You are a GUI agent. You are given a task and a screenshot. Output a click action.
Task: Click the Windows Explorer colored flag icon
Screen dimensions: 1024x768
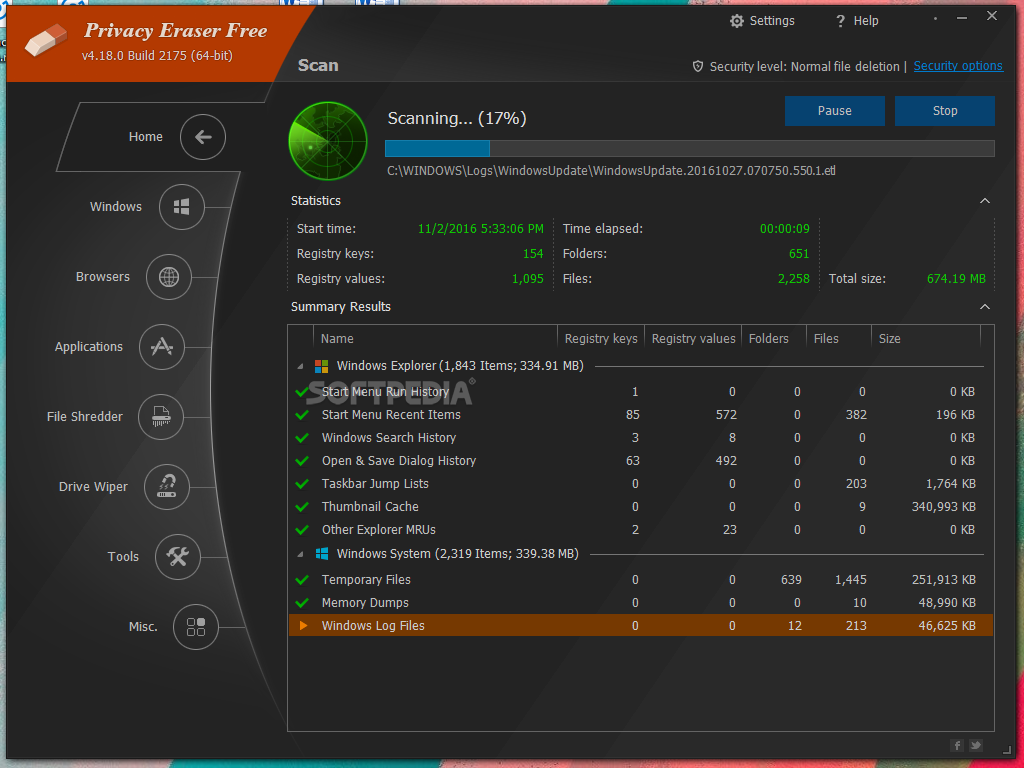pyautogui.click(x=321, y=366)
